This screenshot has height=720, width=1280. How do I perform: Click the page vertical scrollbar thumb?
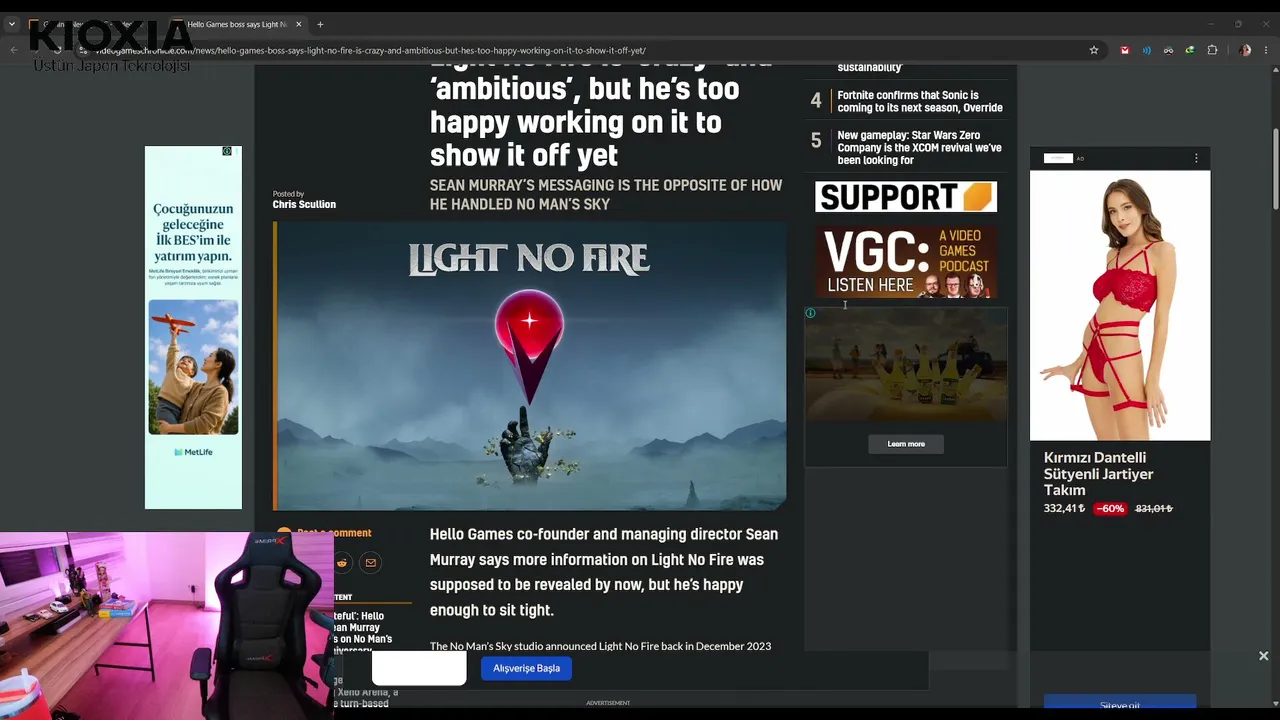[x=1275, y=170]
